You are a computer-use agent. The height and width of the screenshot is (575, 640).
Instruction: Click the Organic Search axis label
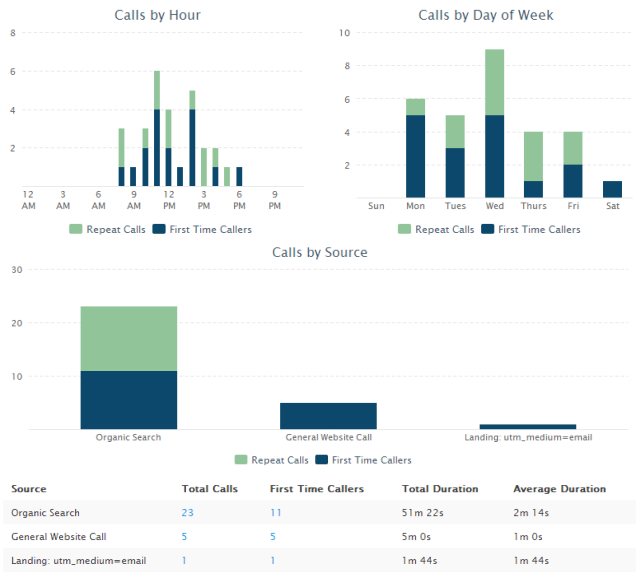[x=128, y=437]
